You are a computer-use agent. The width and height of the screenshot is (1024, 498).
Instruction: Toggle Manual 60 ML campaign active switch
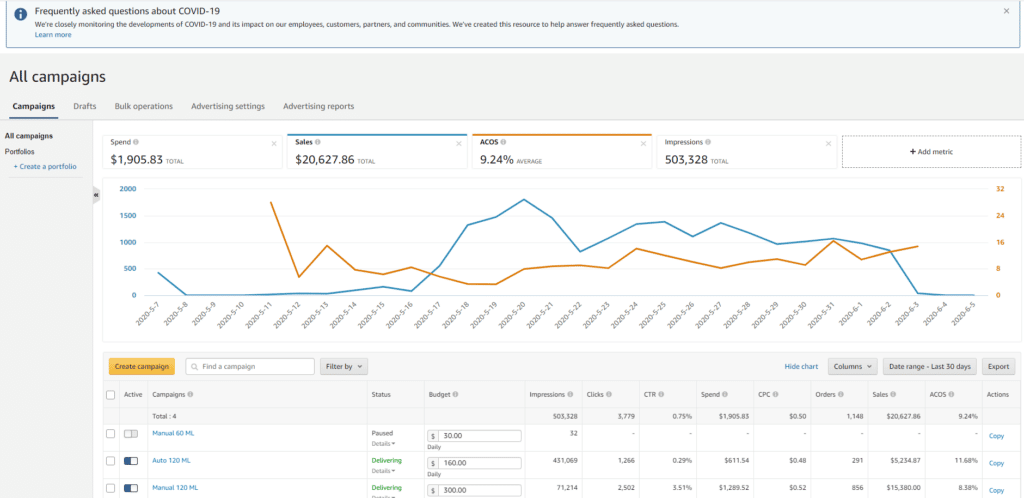[x=131, y=434]
